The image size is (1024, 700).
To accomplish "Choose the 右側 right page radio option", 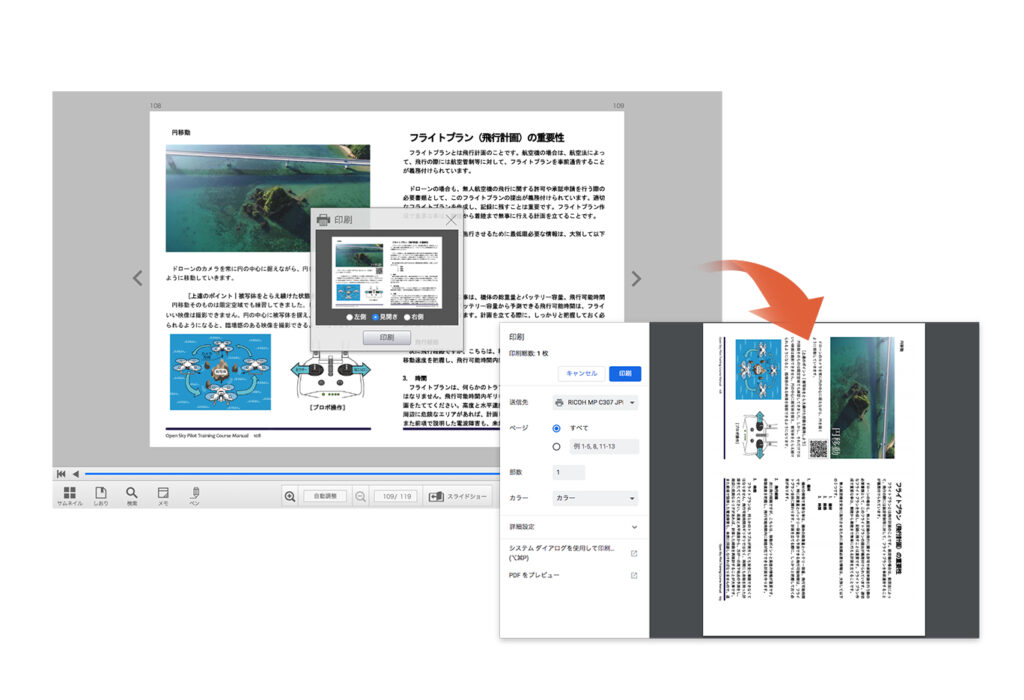I will 408,316.
